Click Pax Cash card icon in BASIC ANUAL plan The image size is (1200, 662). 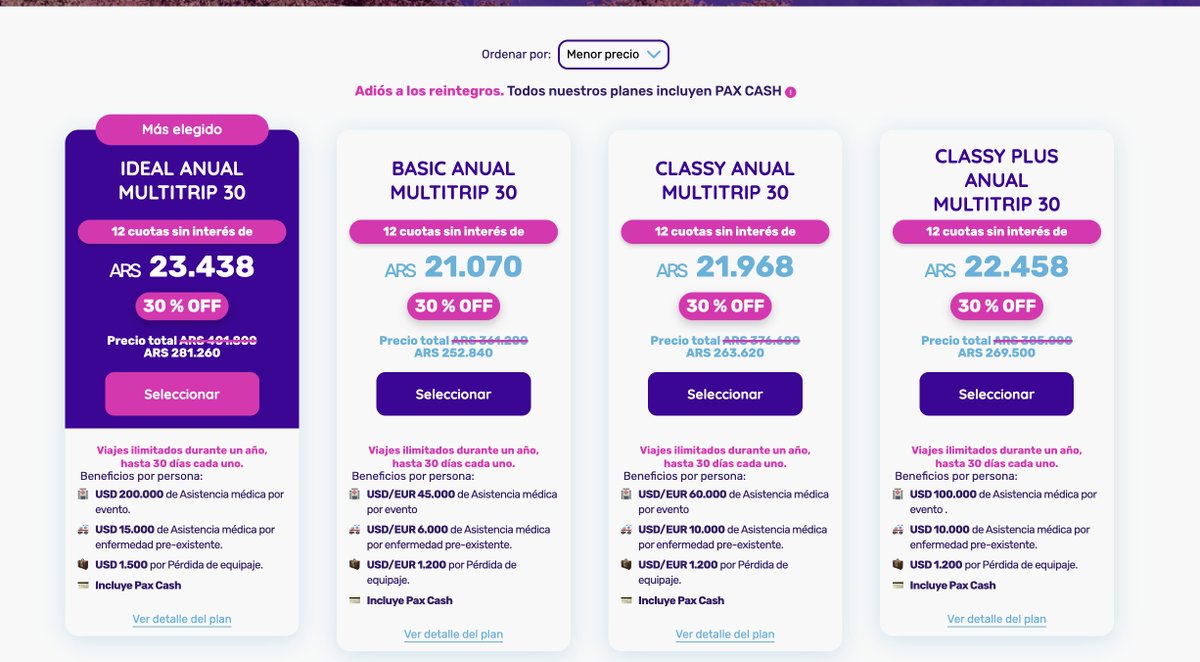click(x=354, y=600)
